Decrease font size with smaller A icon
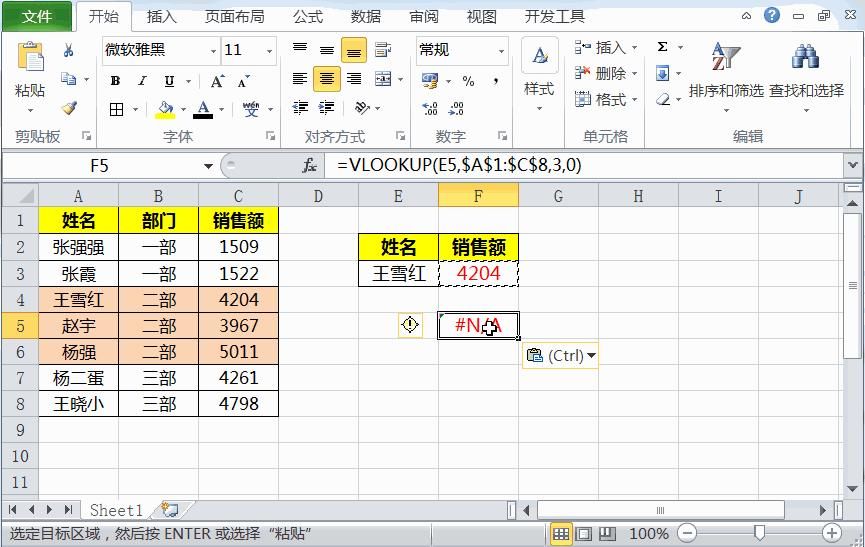865x547 pixels. click(x=243, y=82)
